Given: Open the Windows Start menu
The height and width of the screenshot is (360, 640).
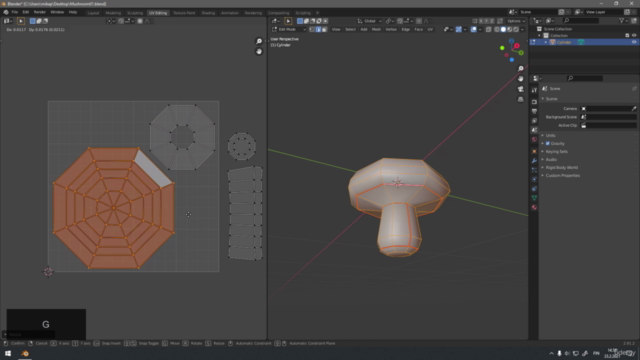Looking at the screenshot, I should [8, 353].
